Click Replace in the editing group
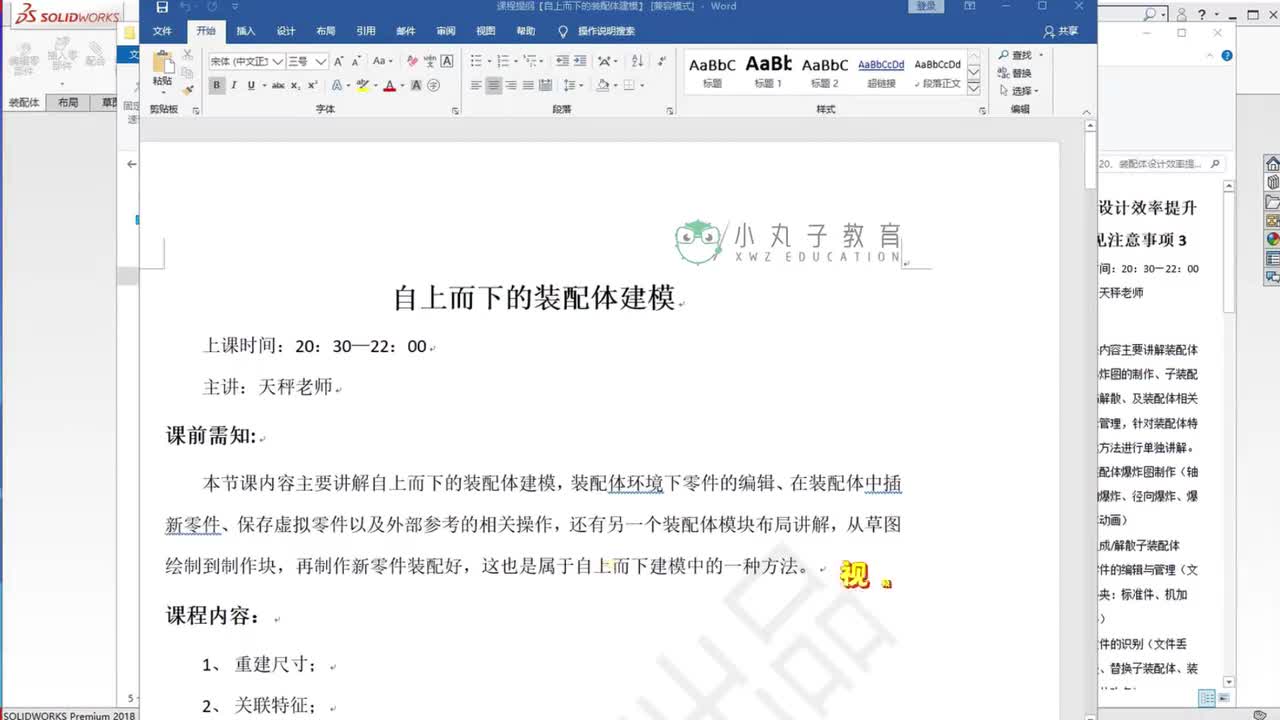This screenshot has height=720, width=1280. (1015, 73)
